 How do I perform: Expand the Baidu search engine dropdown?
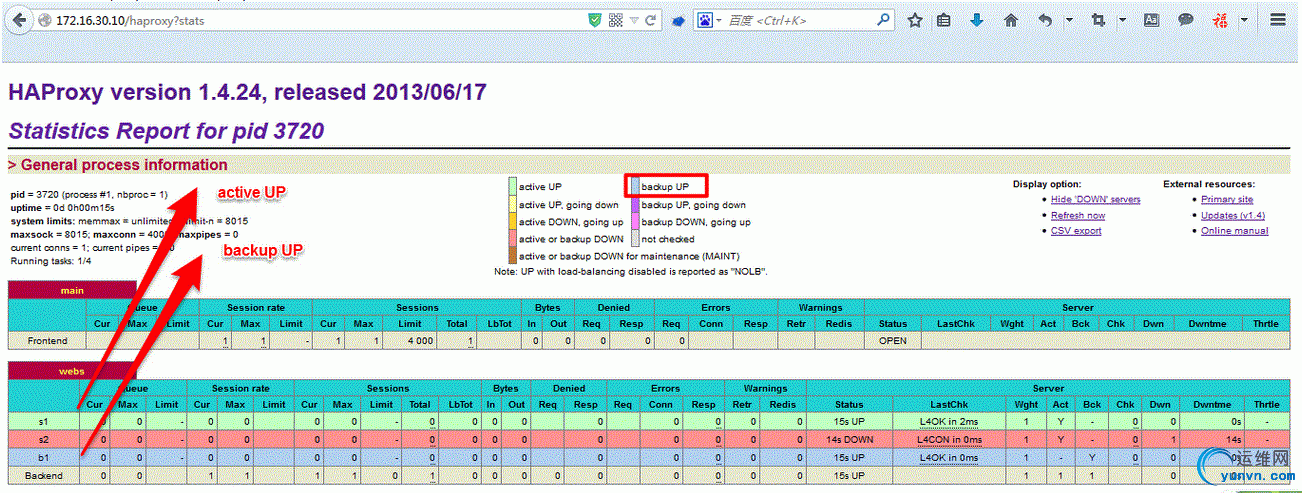[719, 20]
